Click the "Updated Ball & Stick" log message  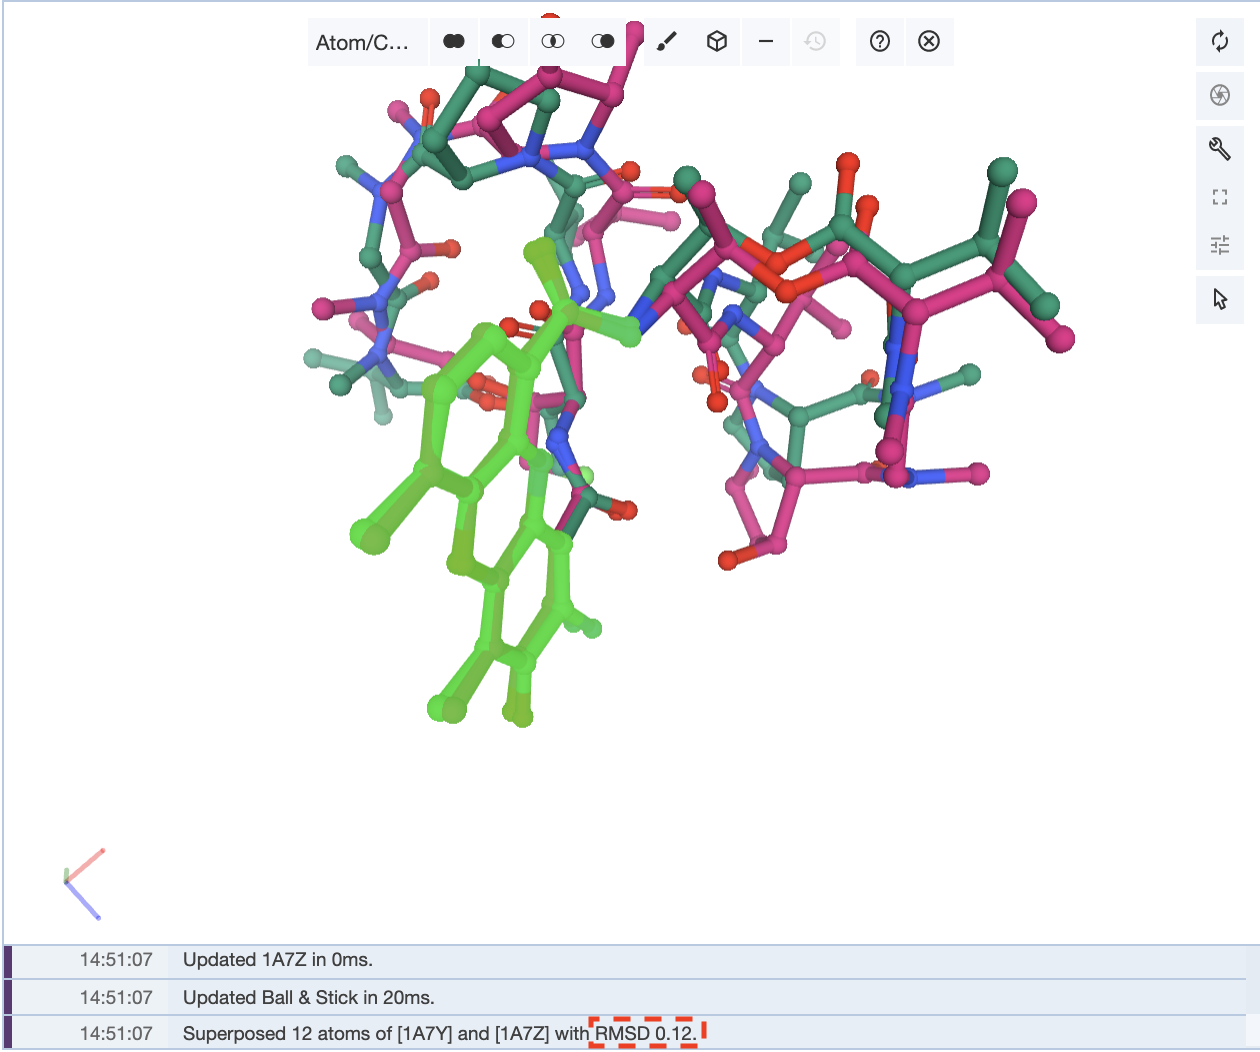coord(308,997)
